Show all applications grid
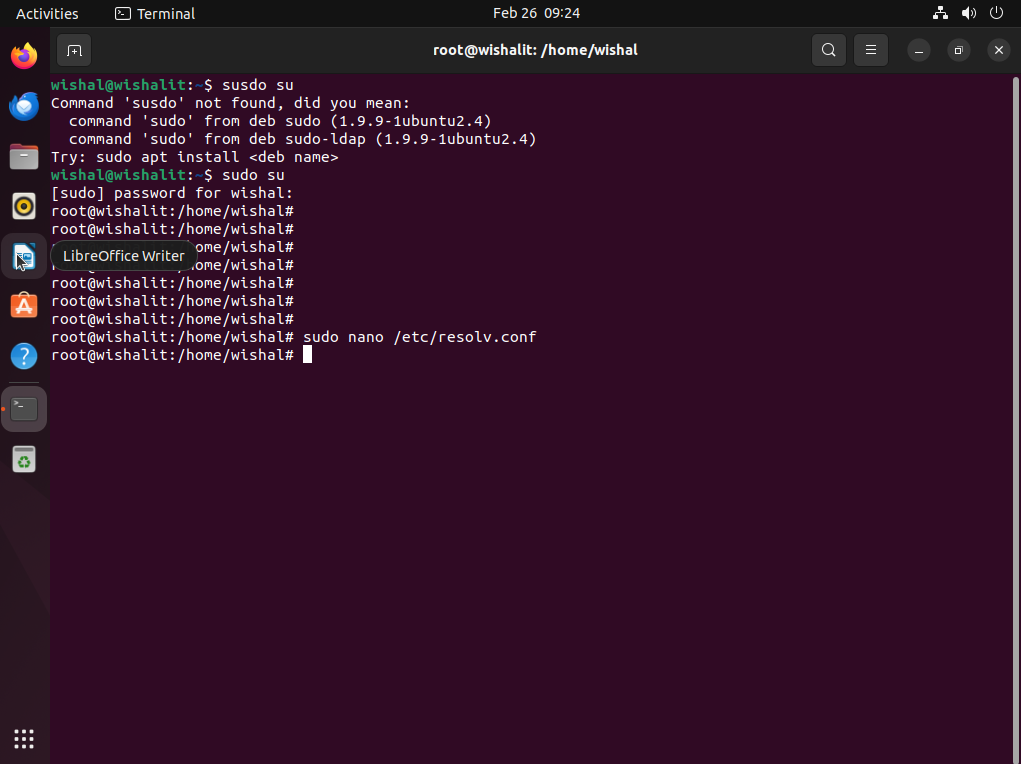The height and width of the screenshot is (764, 1021). click(x=24, y=739)
